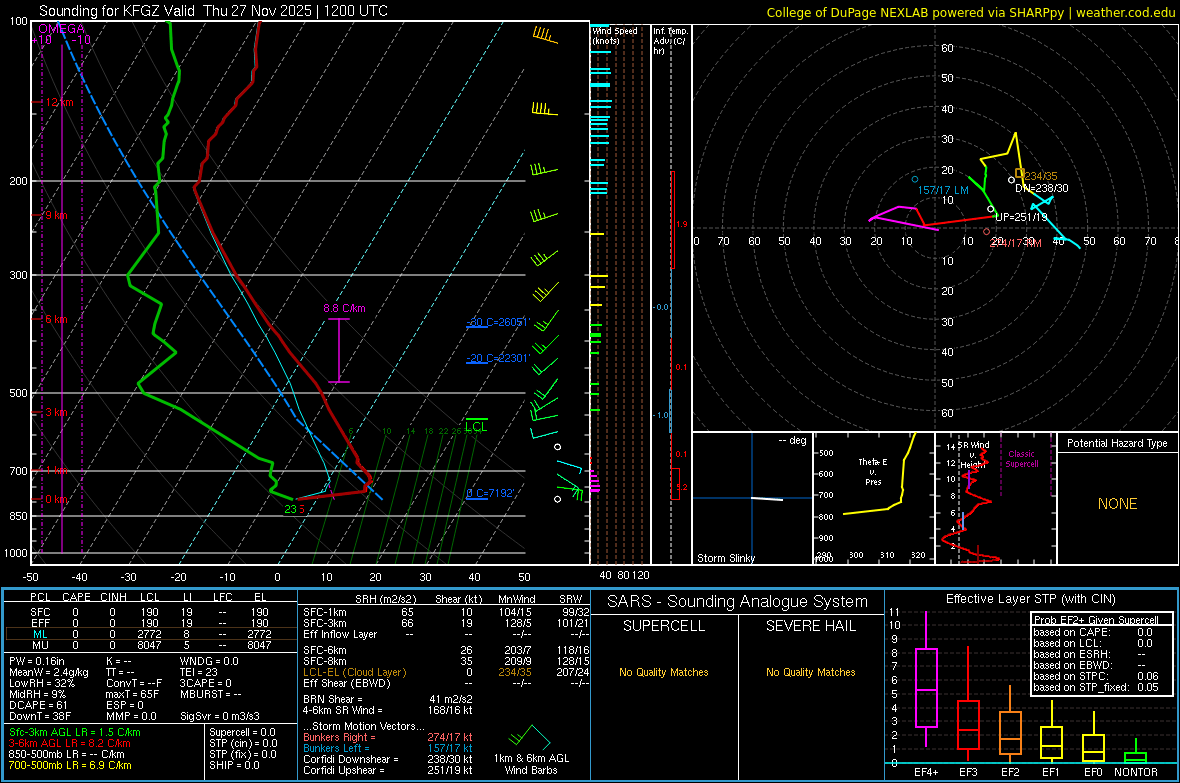Image resolution: width=1180 pixels, height=783 pixels.
Task: Click the 'Classic Supercell' label in SR Wind inset
Action: click(x=1021, y=459)
